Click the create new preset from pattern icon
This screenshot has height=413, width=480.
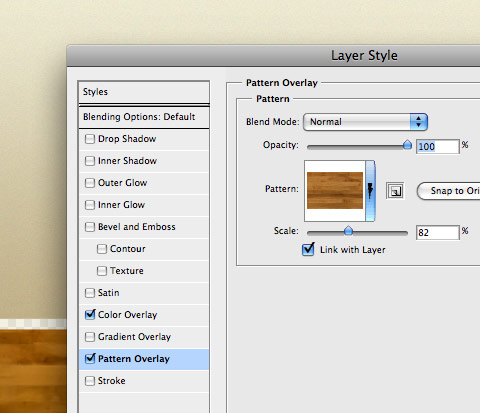(x=395, y=191)
